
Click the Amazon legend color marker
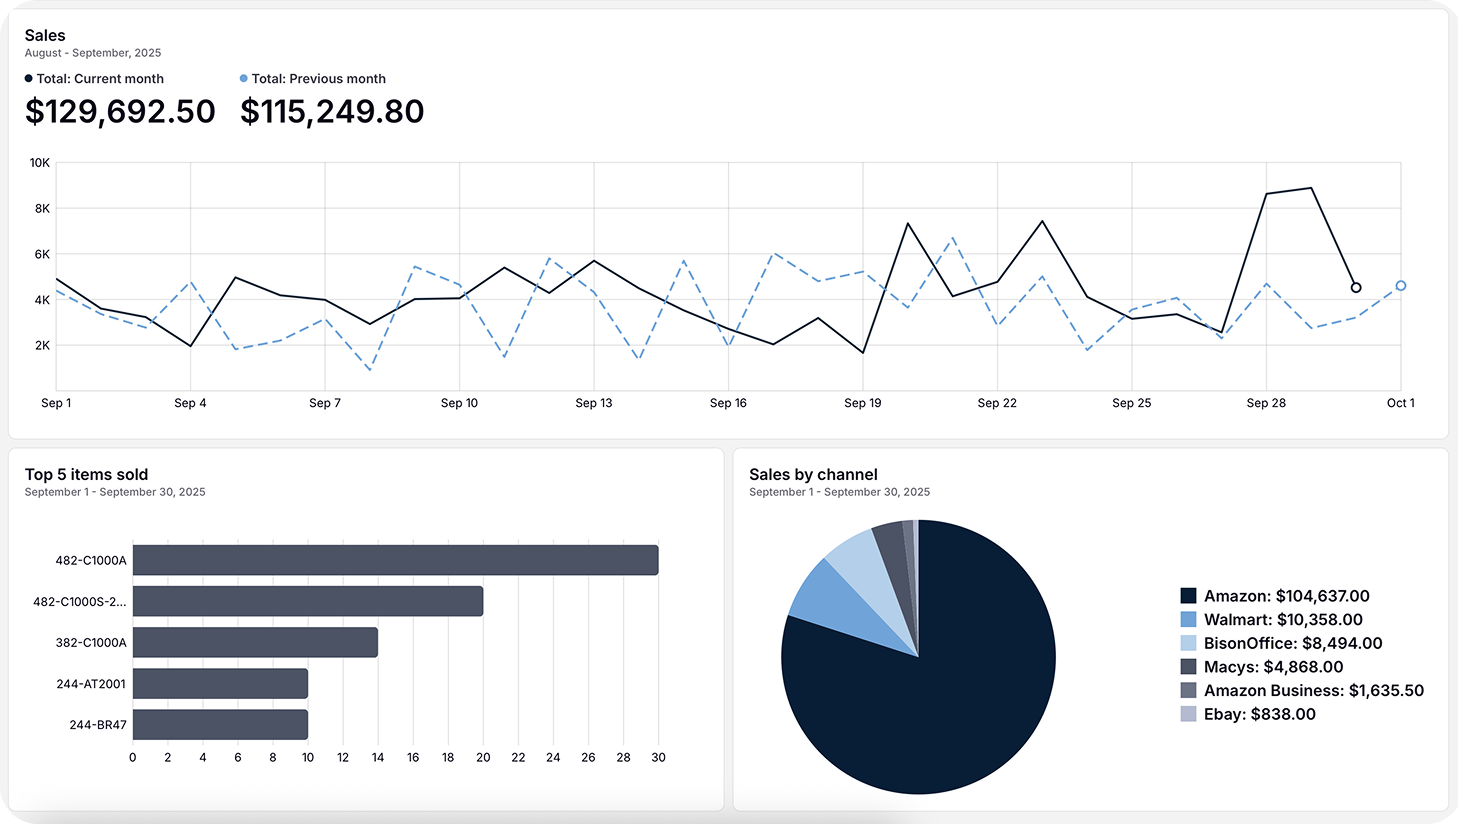point(1190,595)
